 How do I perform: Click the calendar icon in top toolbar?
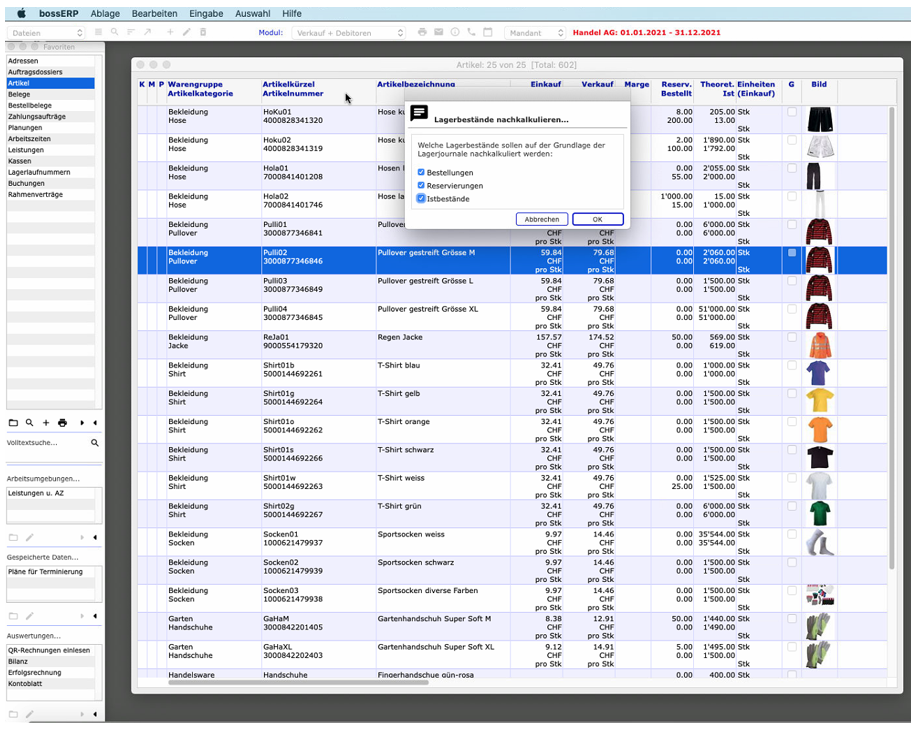488,33
